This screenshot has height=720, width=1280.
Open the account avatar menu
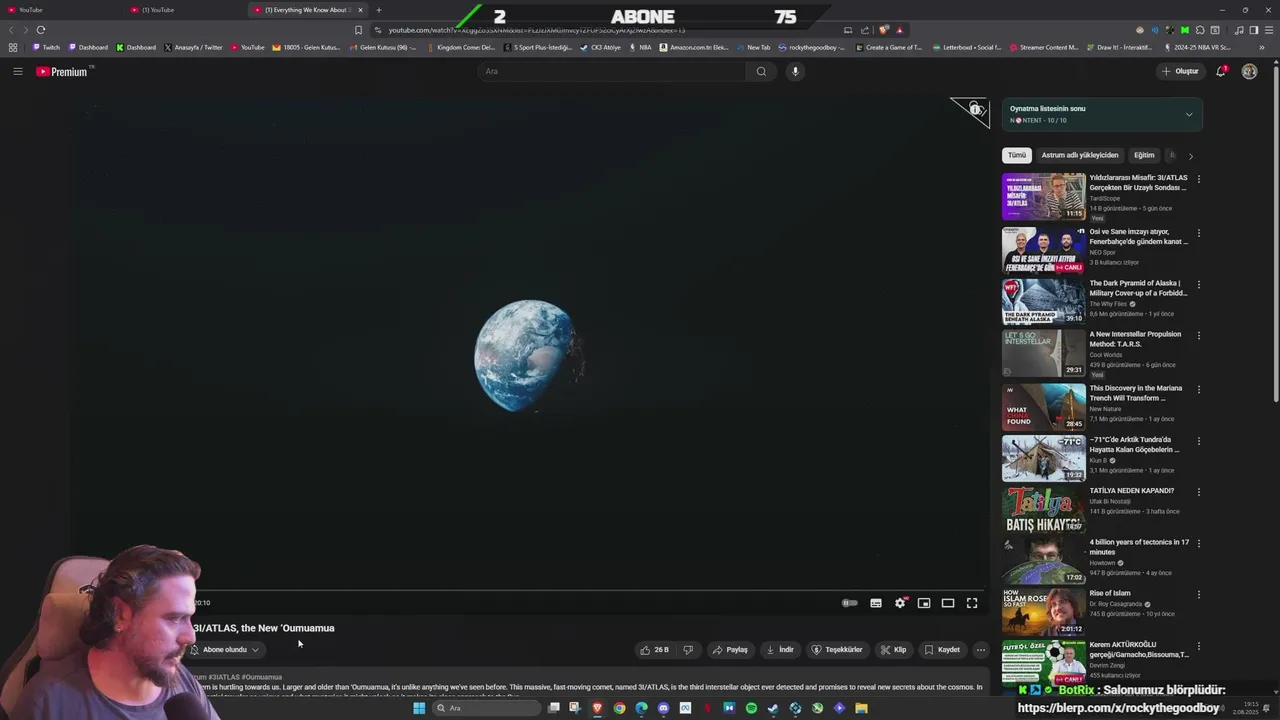1249,71
